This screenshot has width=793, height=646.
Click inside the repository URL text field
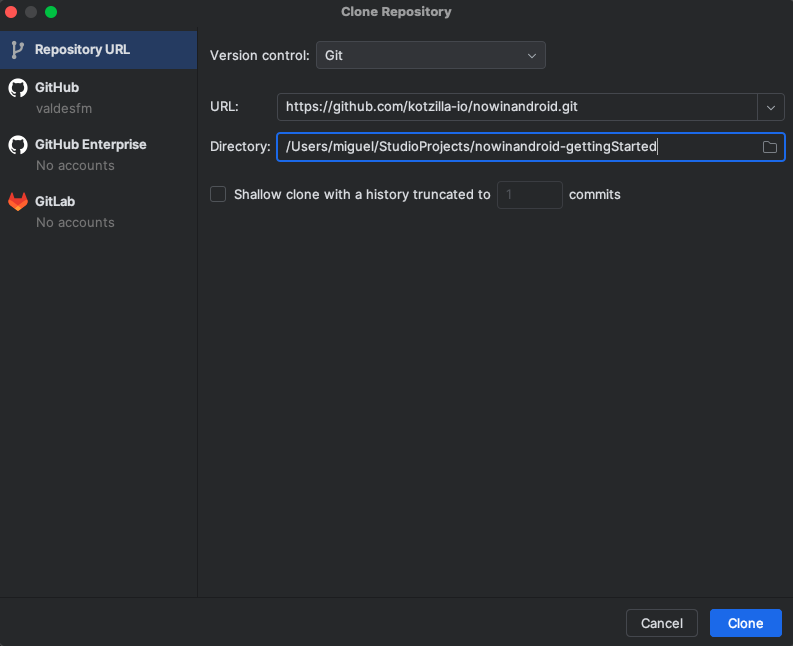tap(517, 106)
